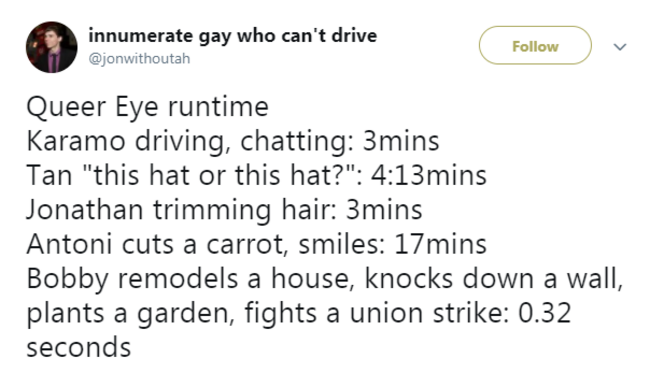Click the word "Jonathan" in the tweet
This screenshot has width=650, height=373.
(x=85, y=209)
